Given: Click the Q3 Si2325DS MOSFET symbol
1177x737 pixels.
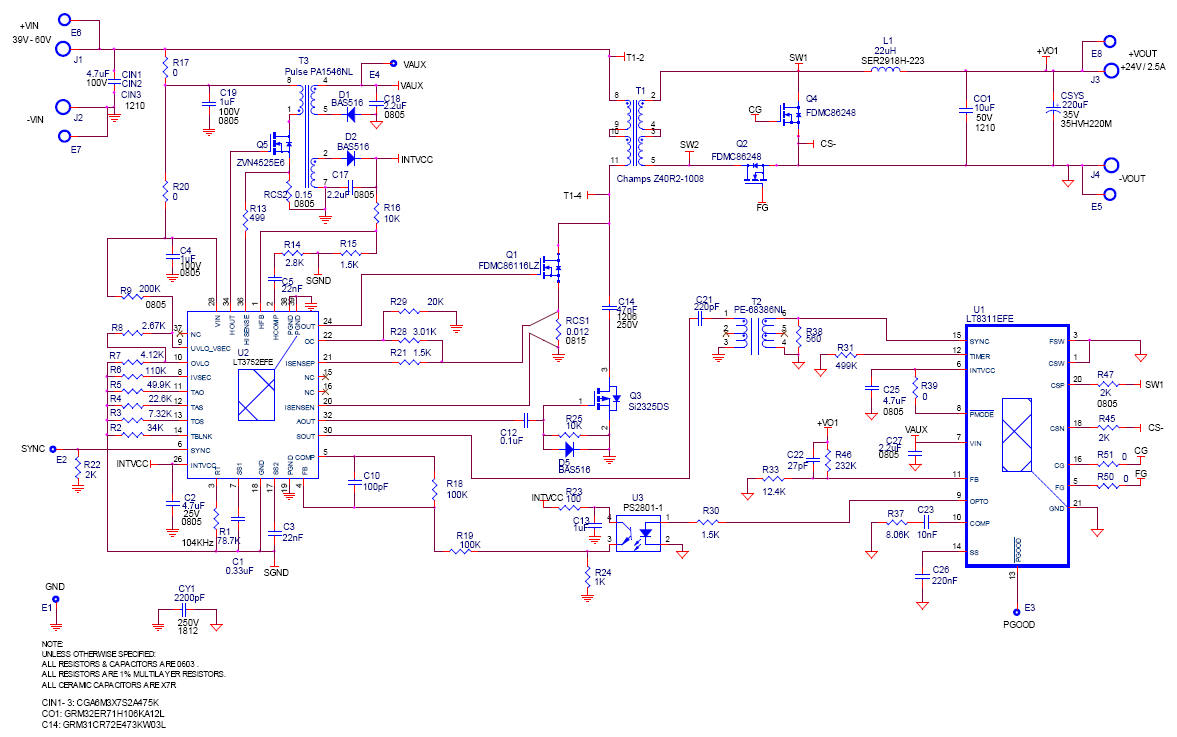Looking at the screenshot, I should coord(607,398).
